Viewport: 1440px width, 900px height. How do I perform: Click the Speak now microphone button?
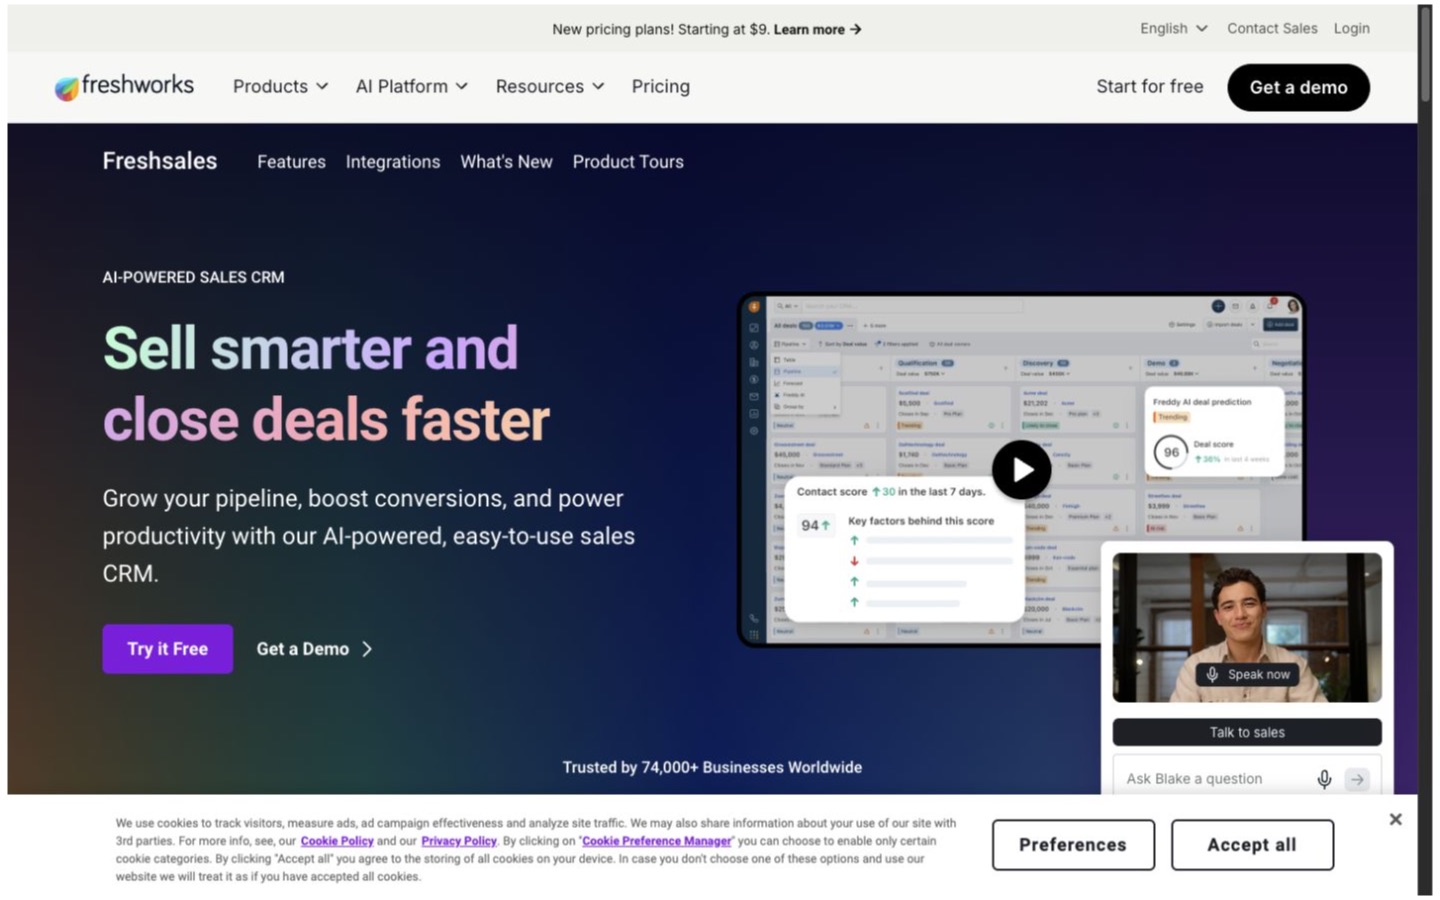click(1247, 675)
